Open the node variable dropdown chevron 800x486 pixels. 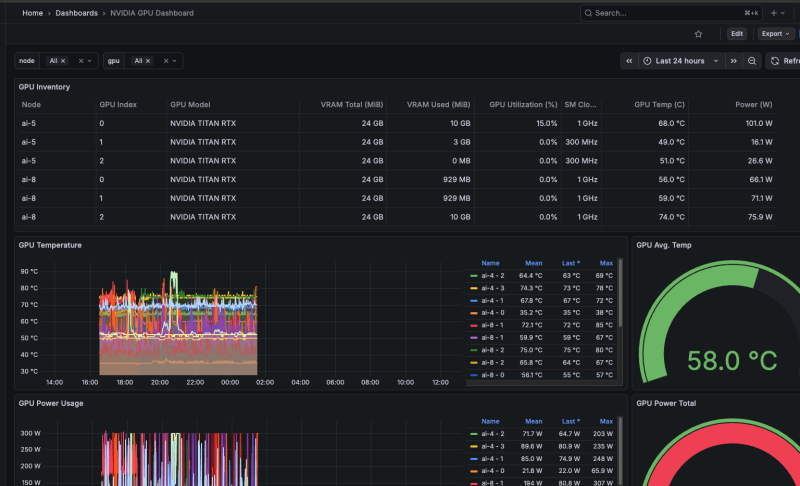click(90, 61)
